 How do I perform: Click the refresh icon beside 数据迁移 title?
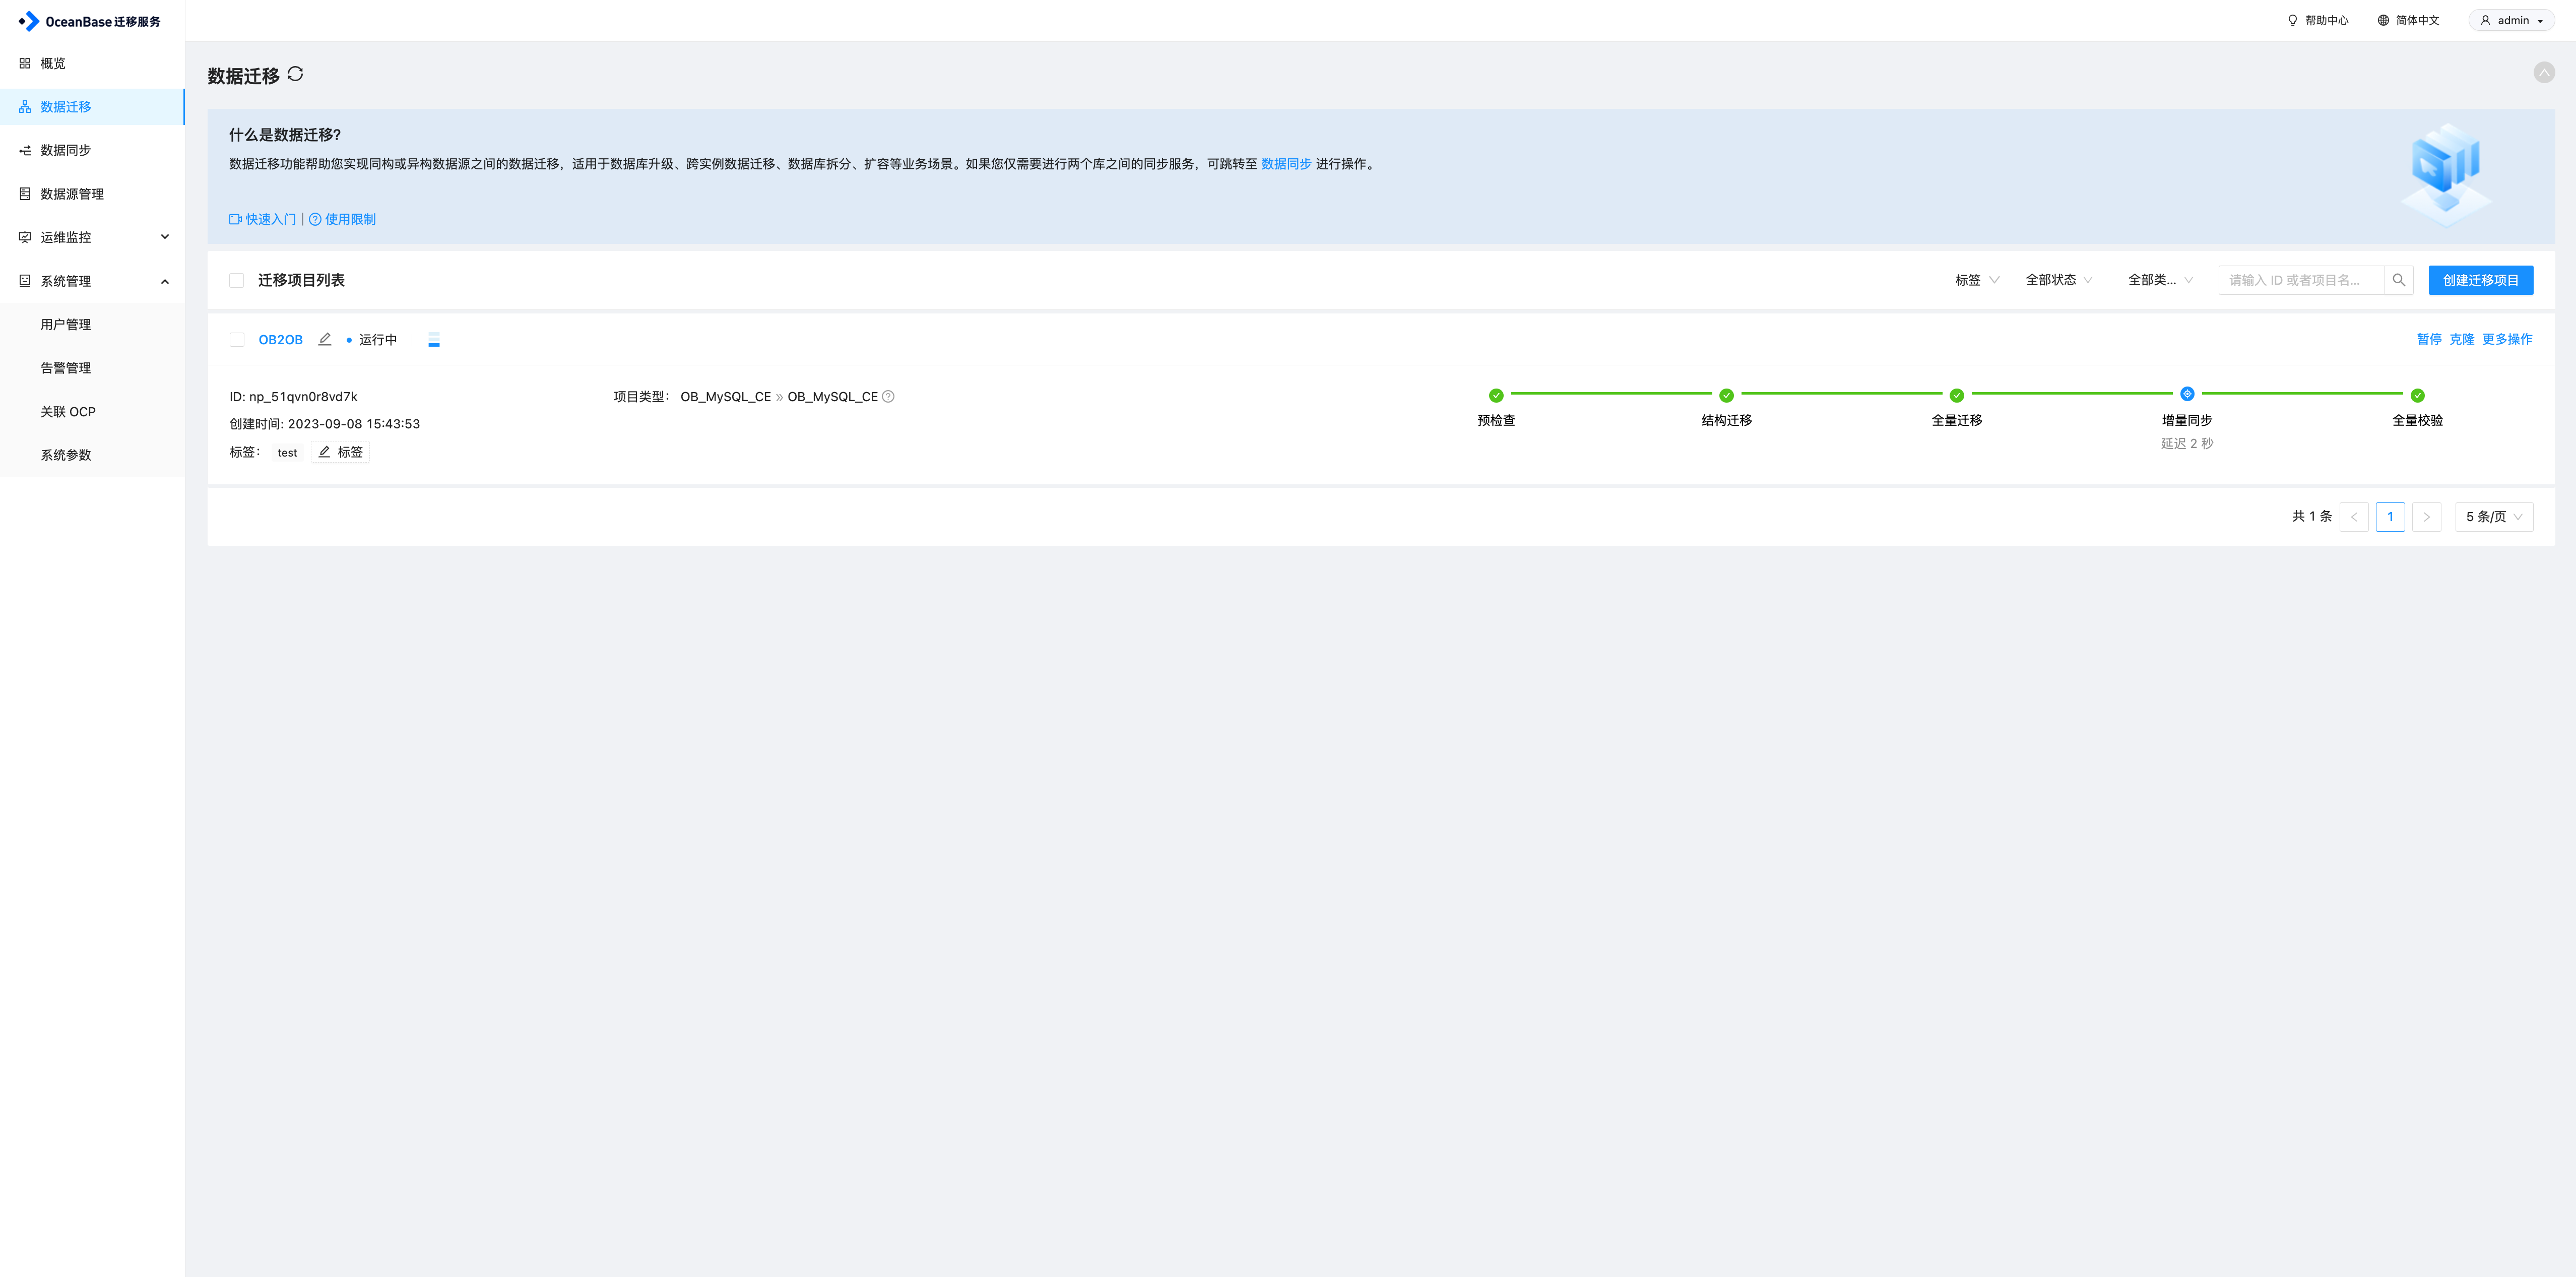tap(295, 74)
